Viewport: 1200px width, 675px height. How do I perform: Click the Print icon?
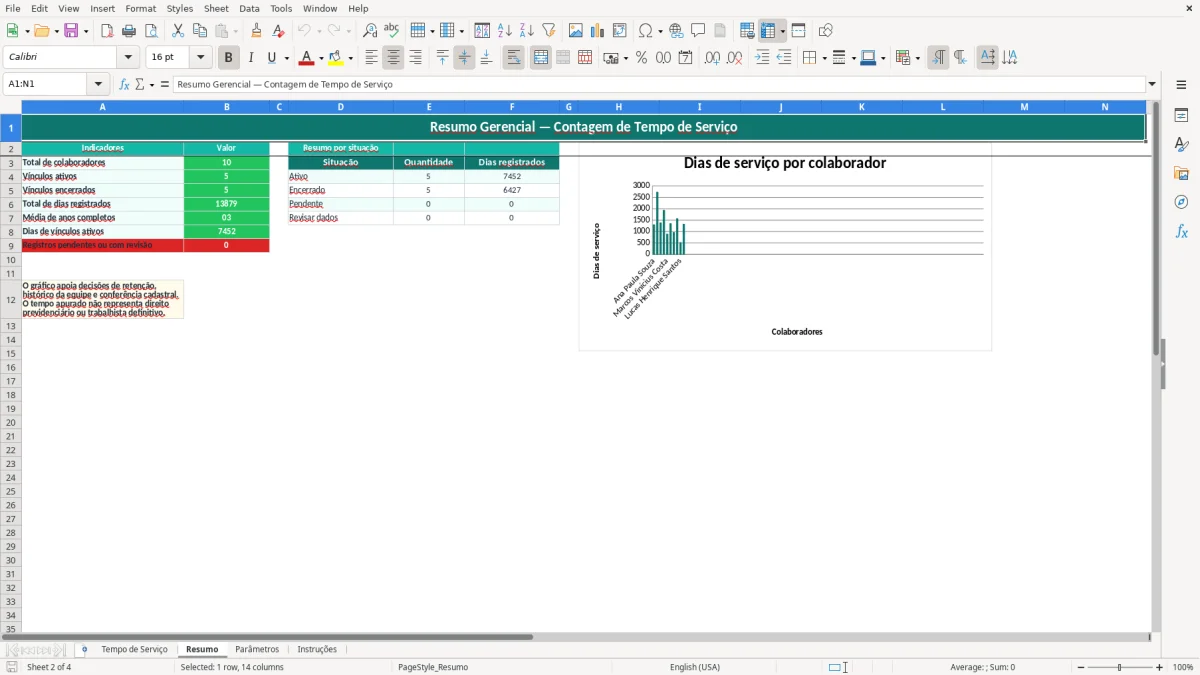point(129,31)
